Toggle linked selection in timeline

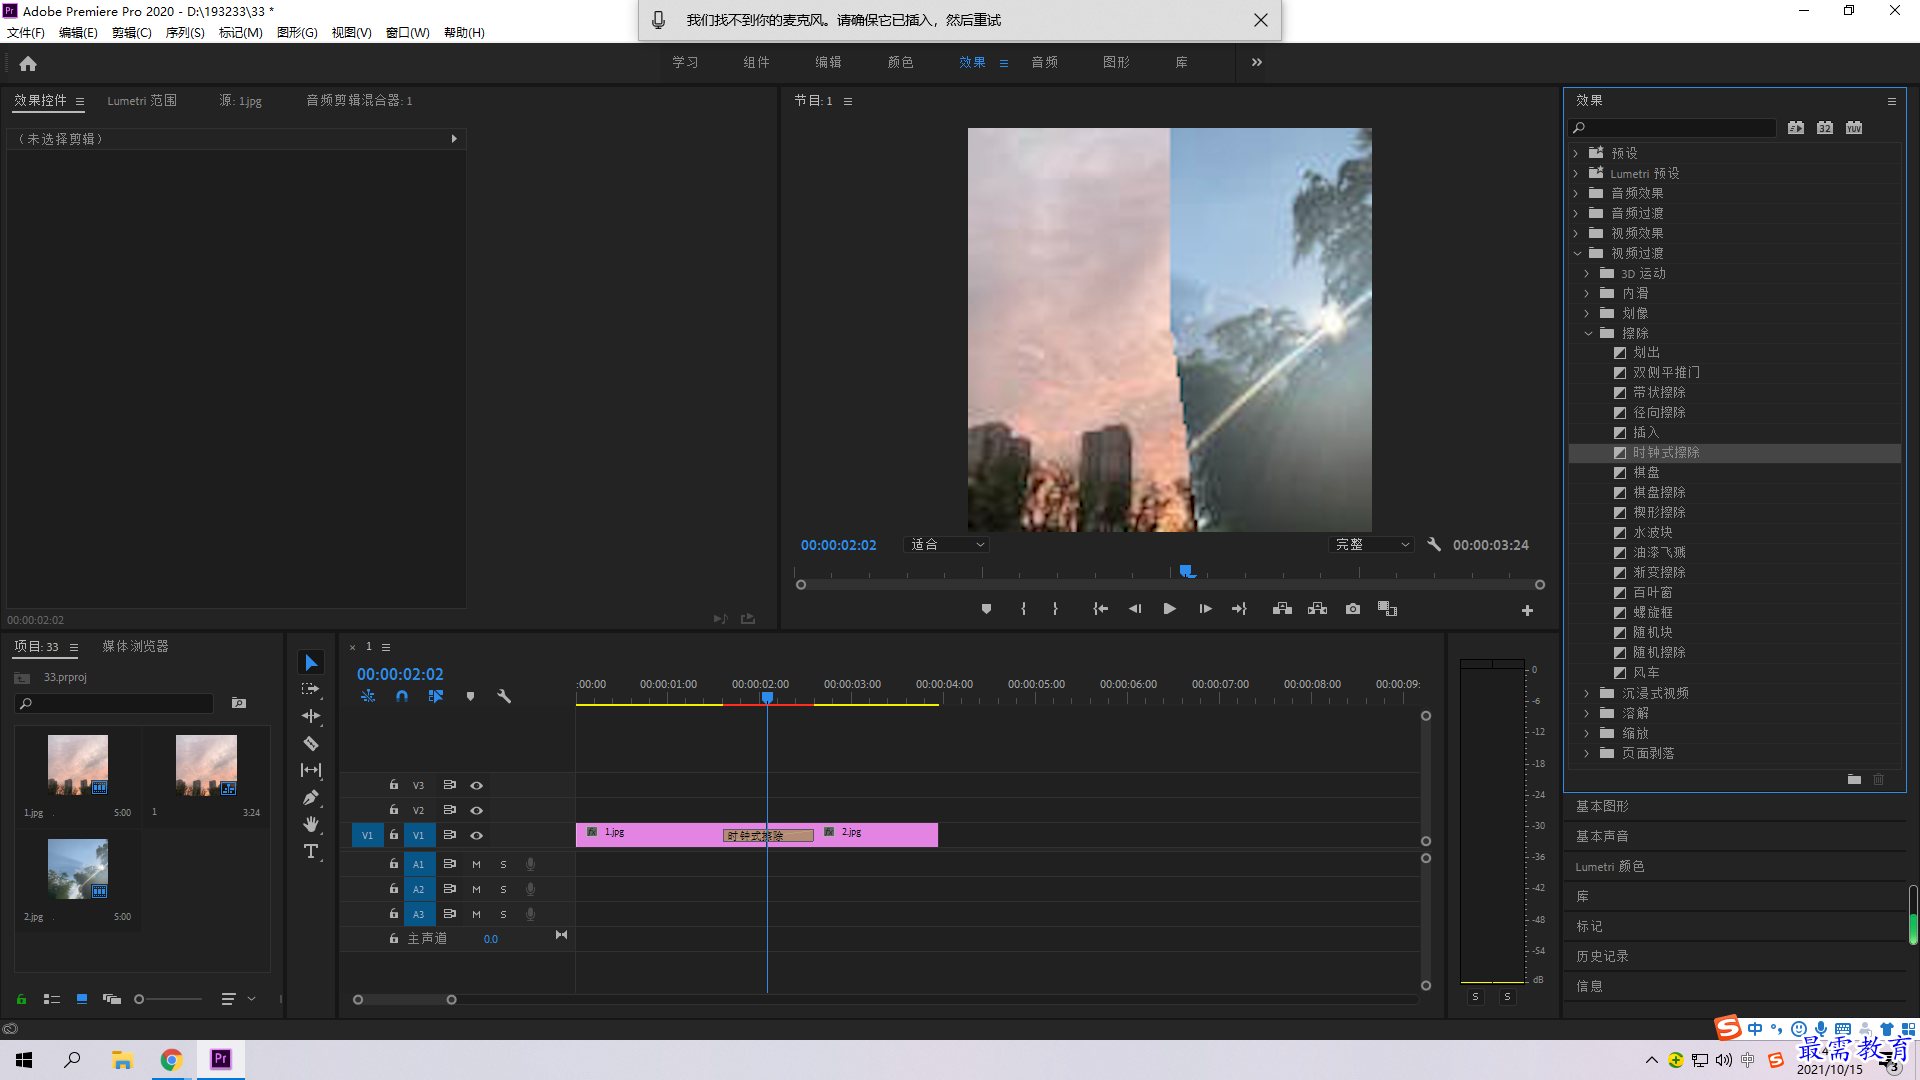pos(436,696)
